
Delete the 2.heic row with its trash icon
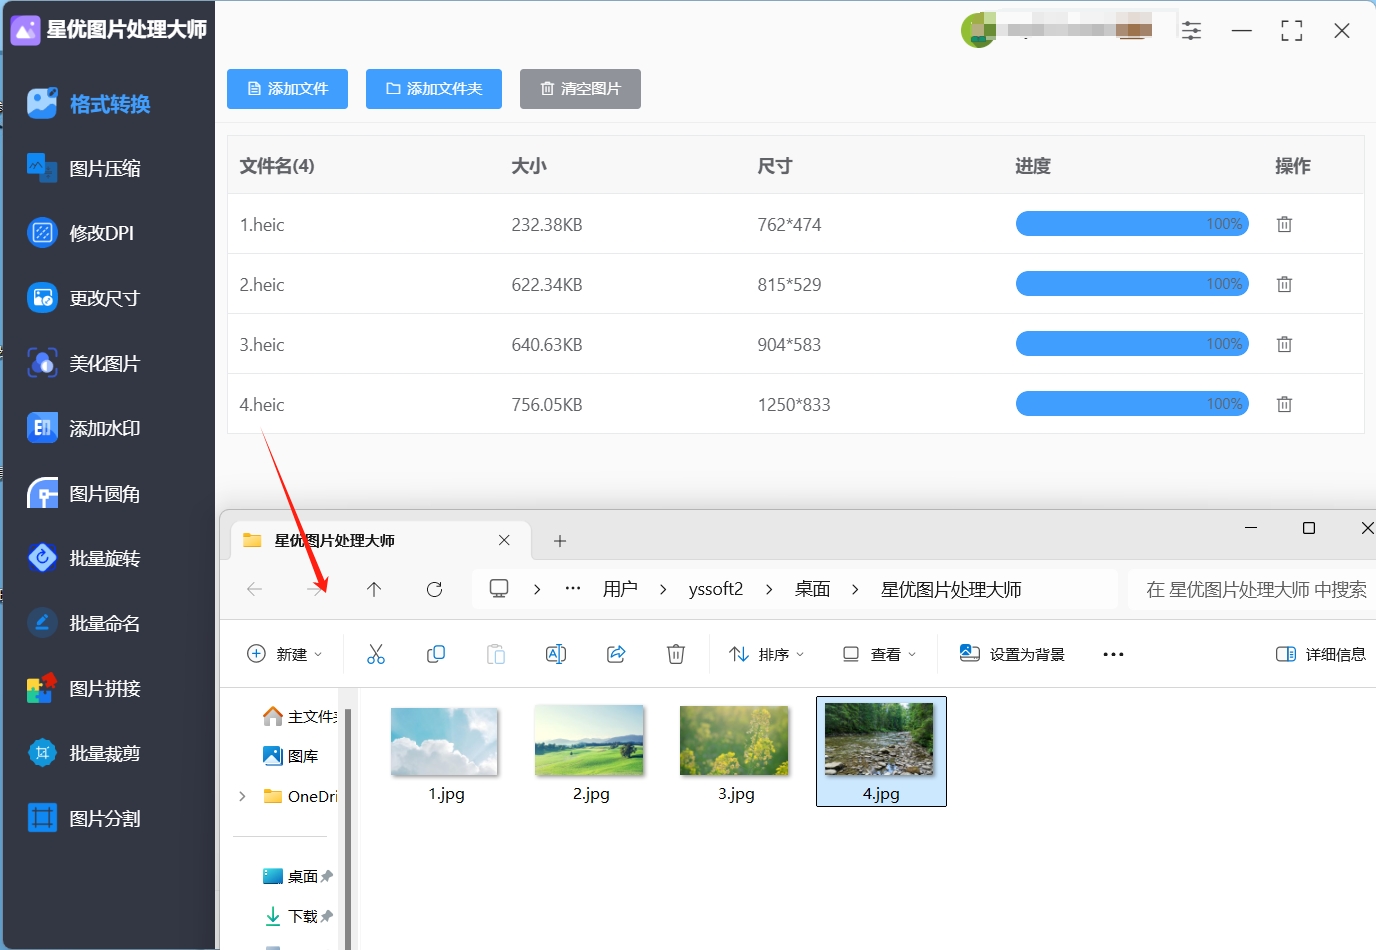(x=1285, y=284)
